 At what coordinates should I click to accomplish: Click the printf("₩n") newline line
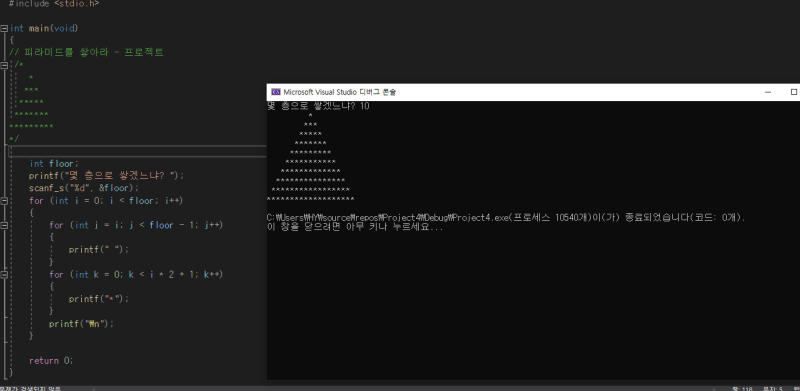[82, 324]
